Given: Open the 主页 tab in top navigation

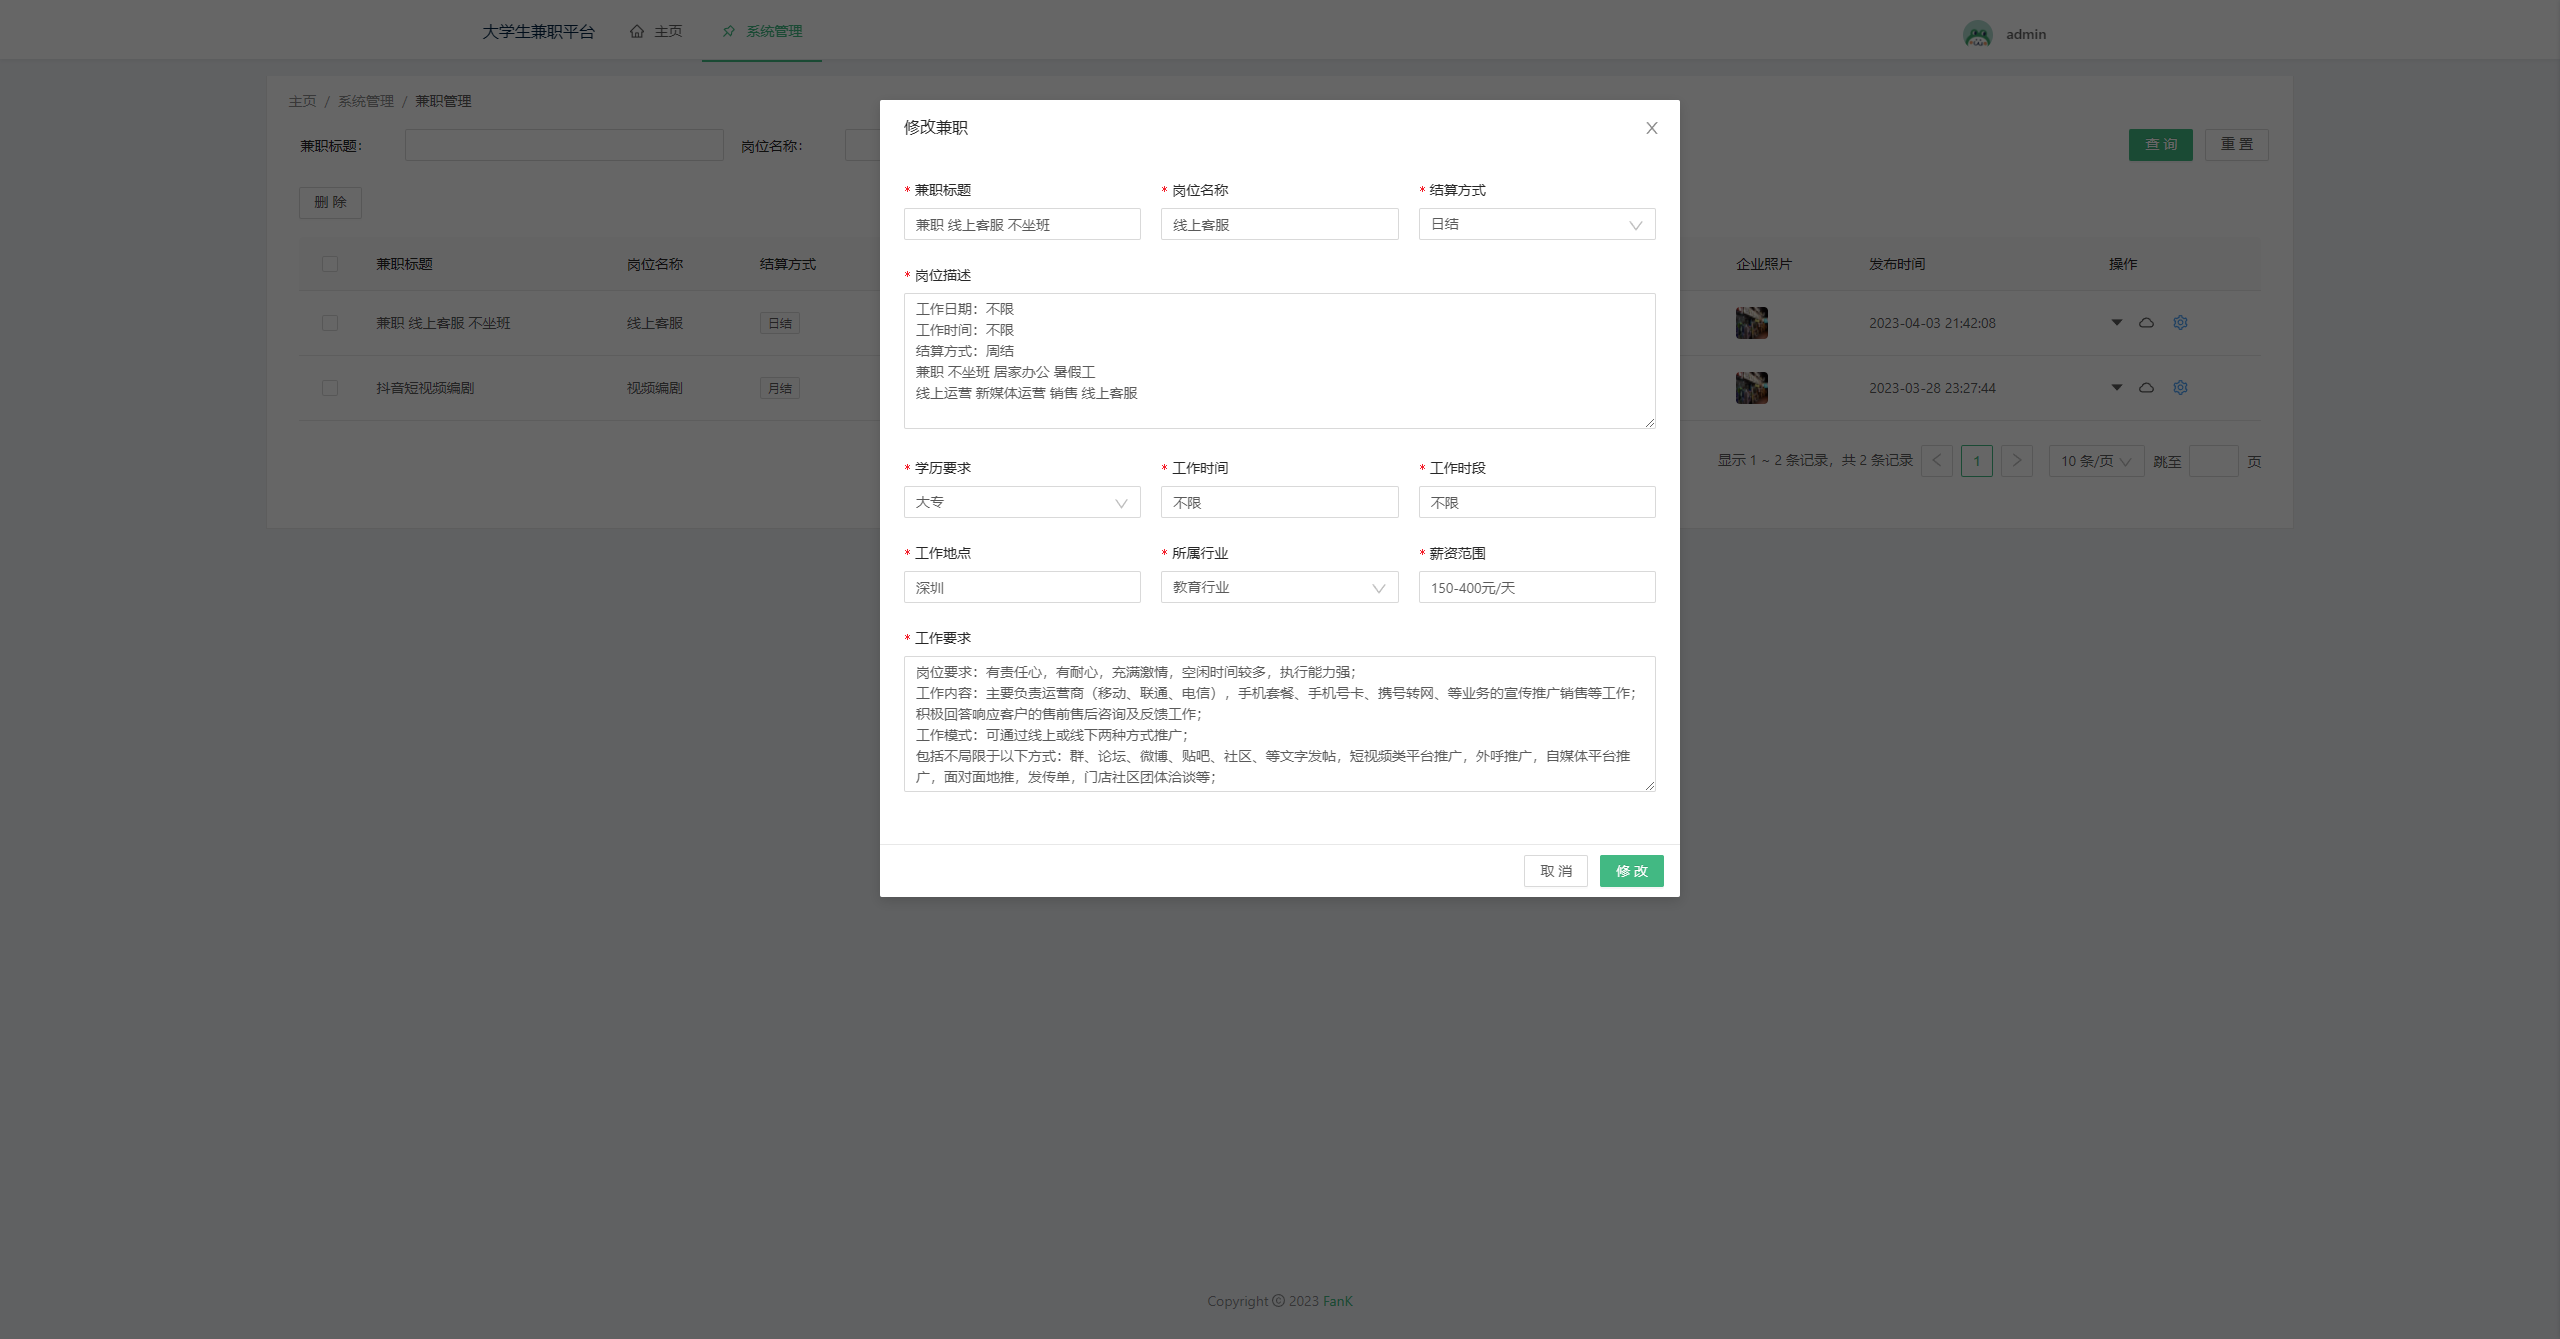Looking at the screenshot, I should [656, 31].
